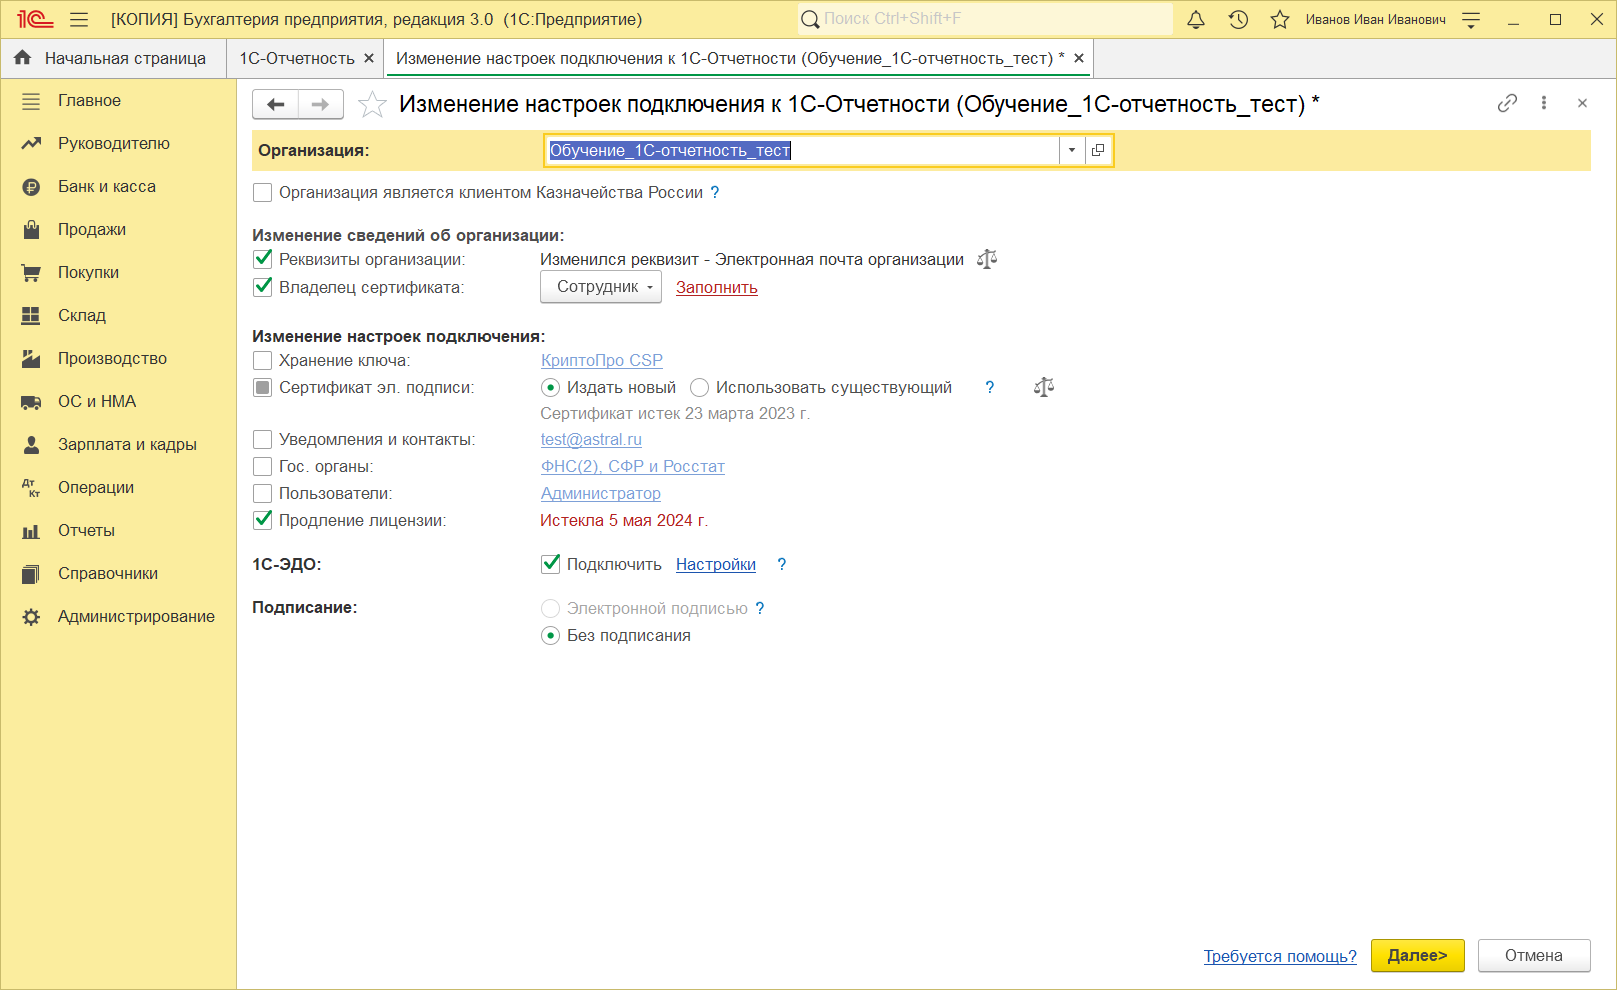Close the form with X icon
The image size is (1617, 990).
pyautogui.click(x=1582, y=103)
